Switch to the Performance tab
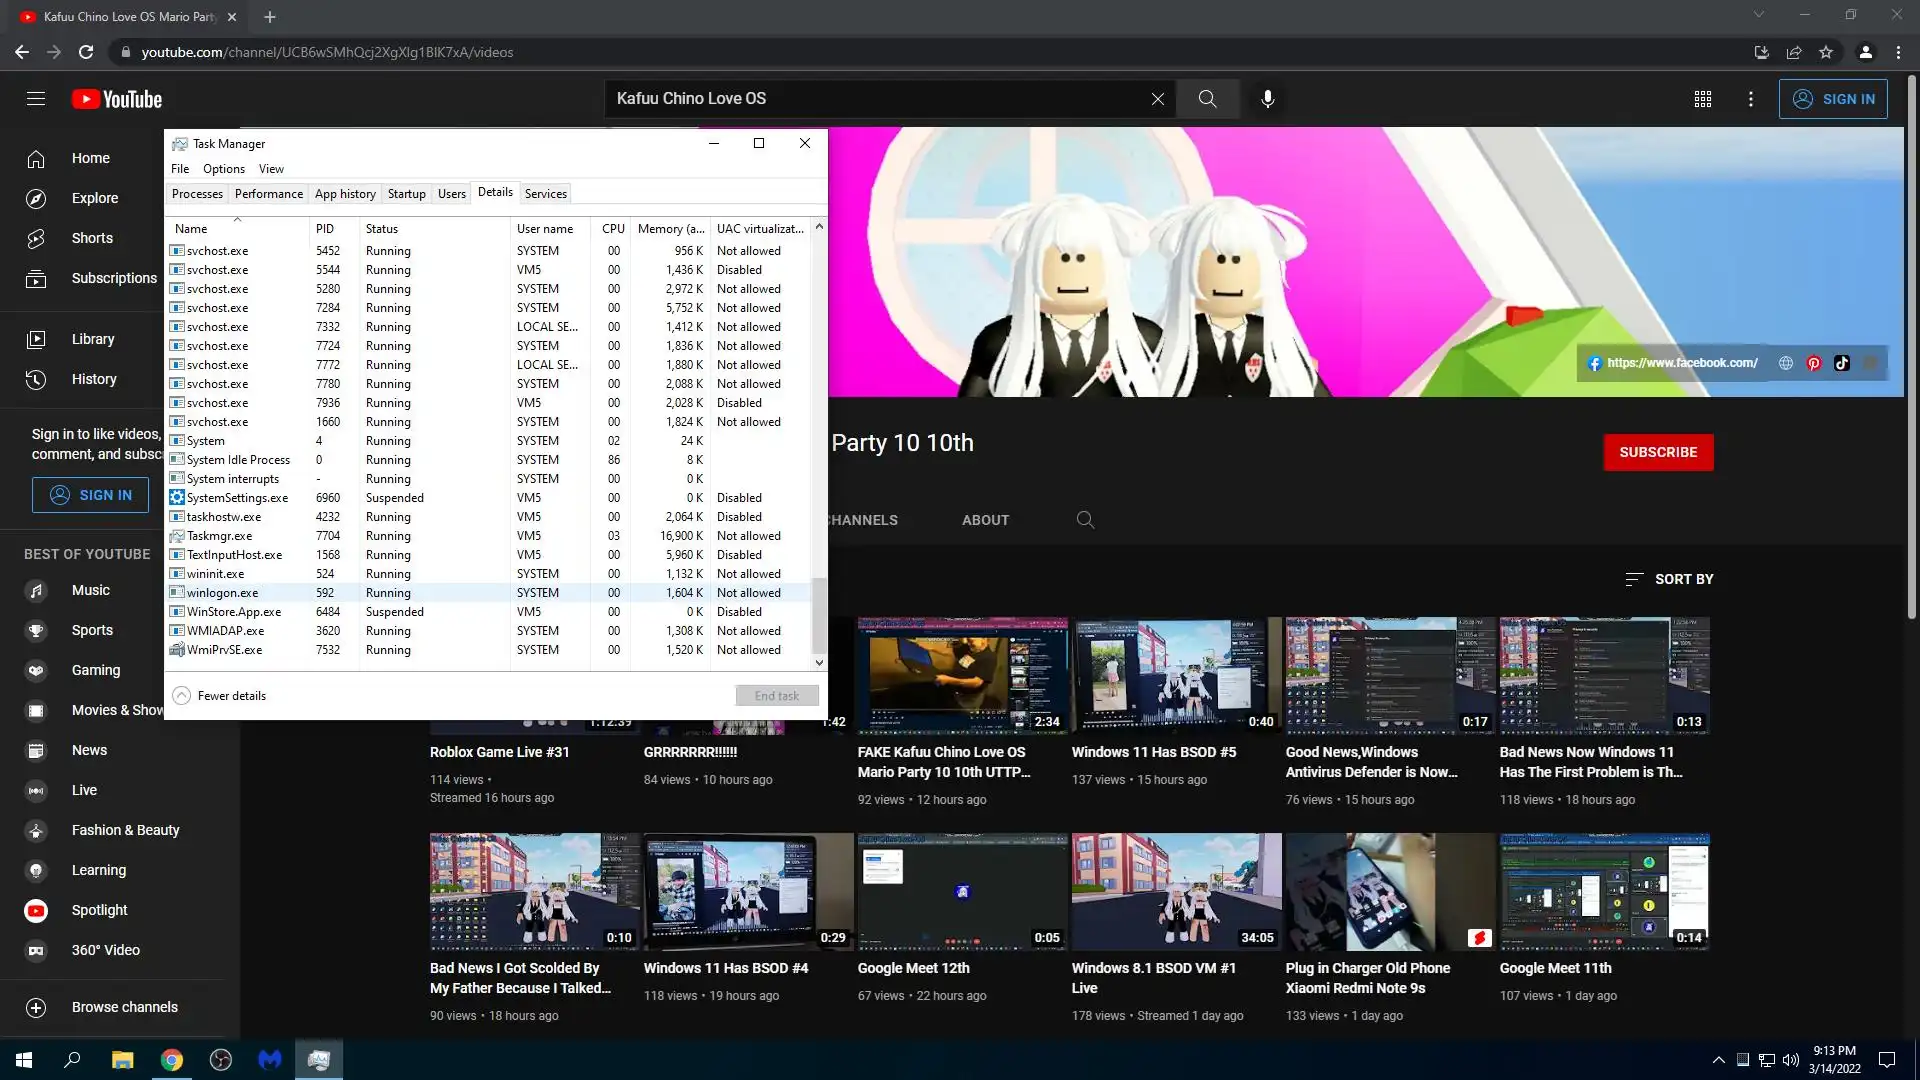 [268, 194]
